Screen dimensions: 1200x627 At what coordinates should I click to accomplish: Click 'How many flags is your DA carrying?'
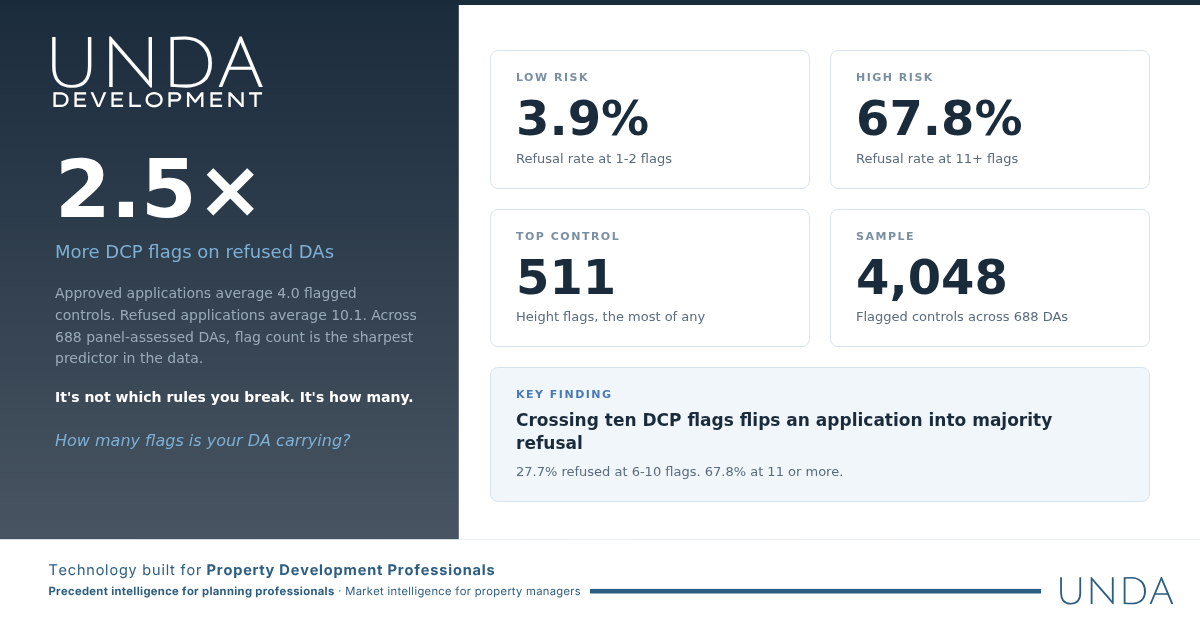tap(202, 440)
